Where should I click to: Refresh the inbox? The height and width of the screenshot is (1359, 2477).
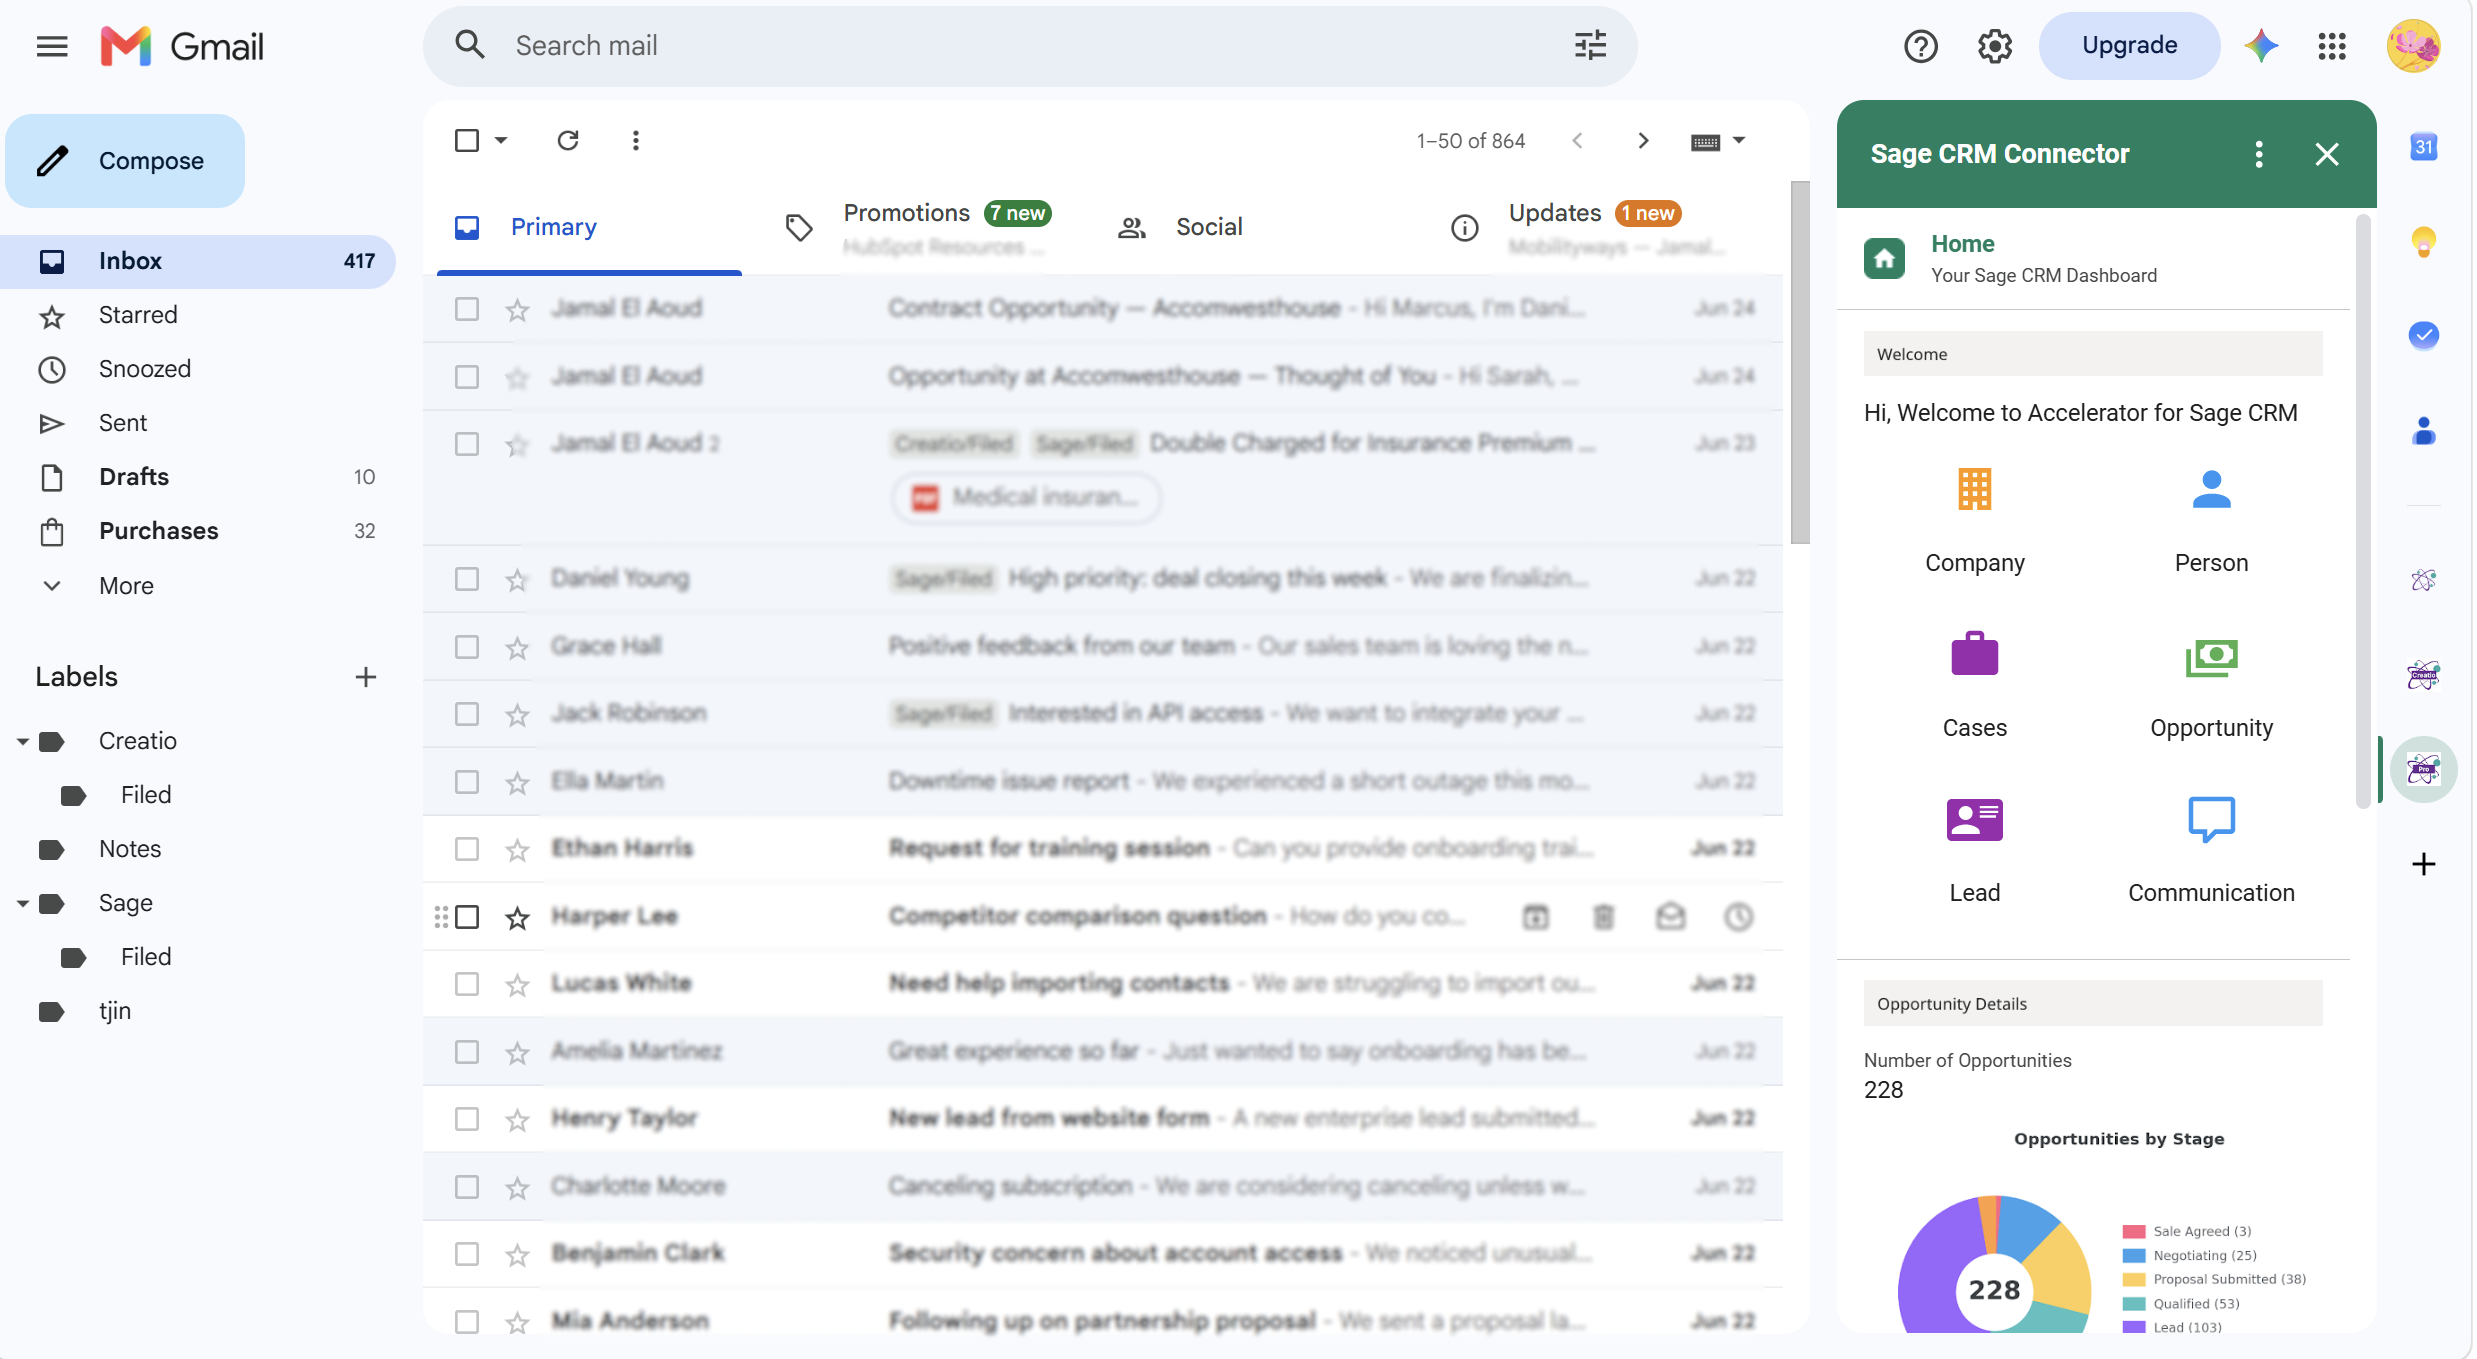click(x=568, y=140)
